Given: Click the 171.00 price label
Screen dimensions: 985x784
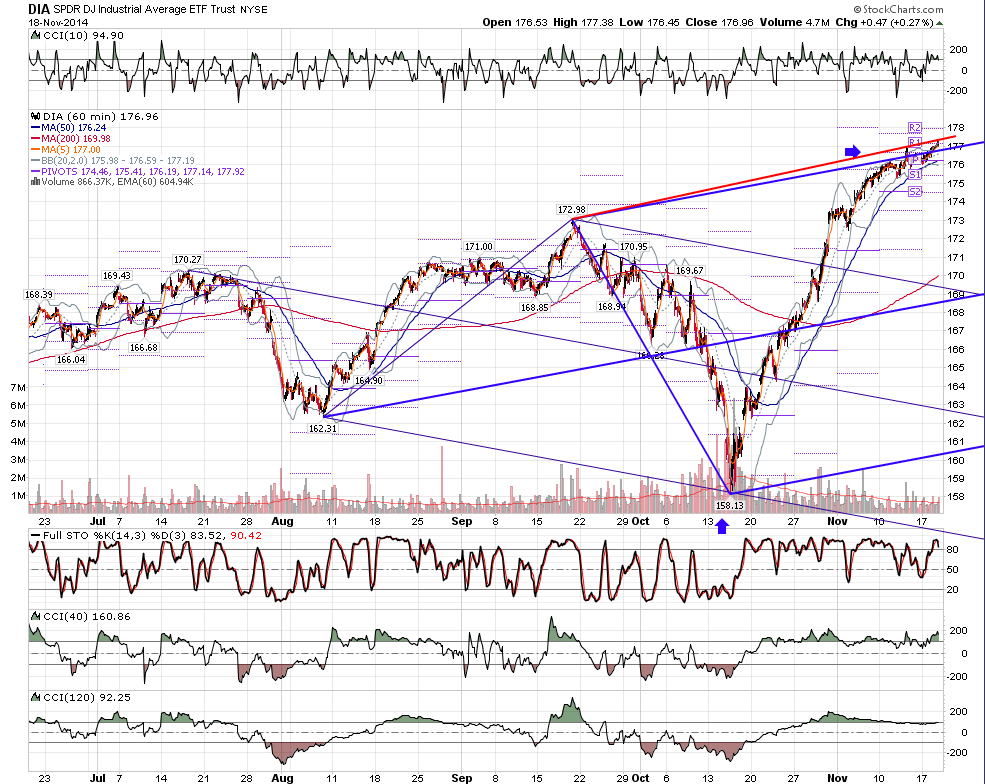Looking at the screenshot, I should coord(479,246).
